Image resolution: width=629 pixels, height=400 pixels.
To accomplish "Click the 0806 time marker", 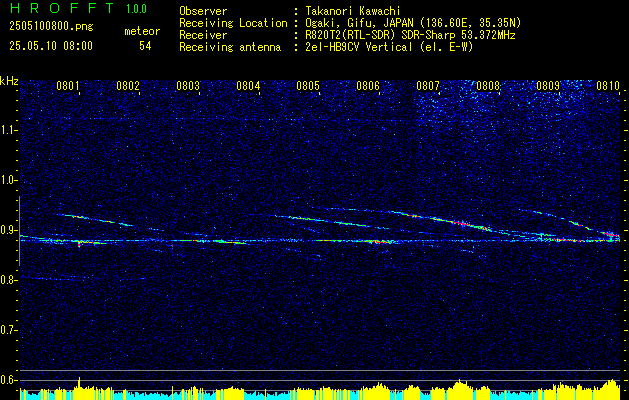I will (368, 86).
